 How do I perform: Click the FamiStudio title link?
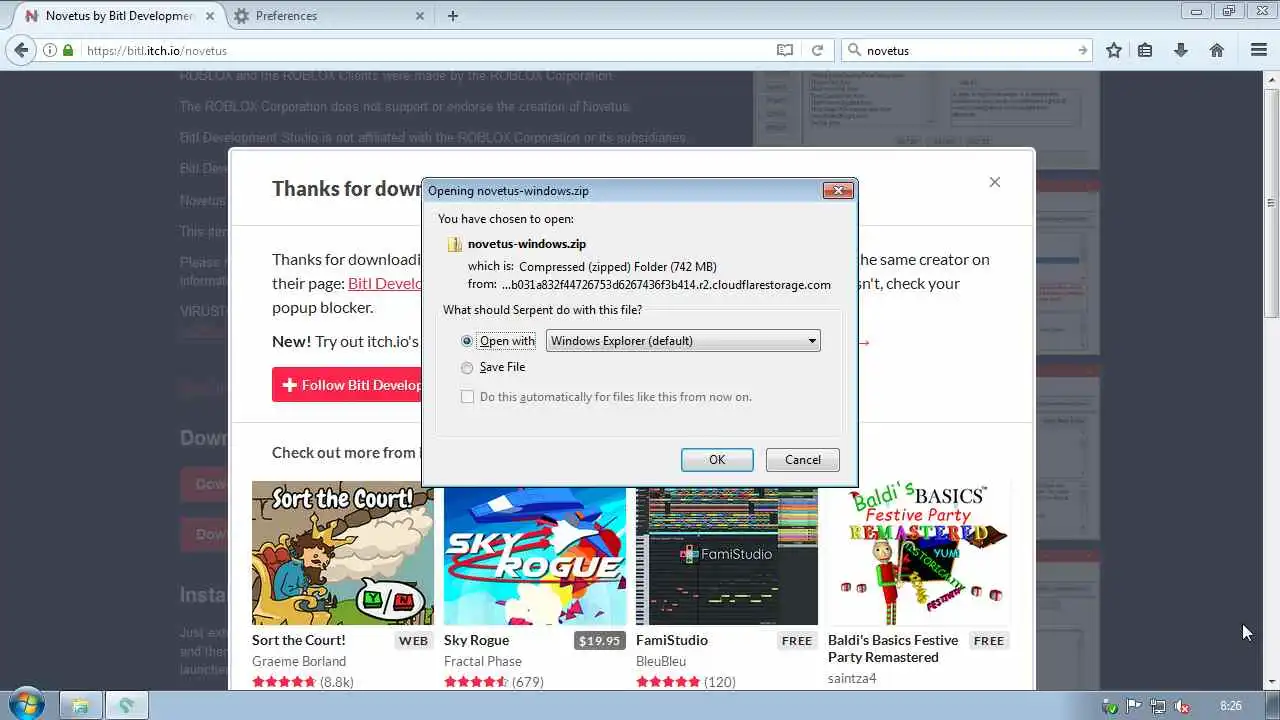[x=672, y=640]
